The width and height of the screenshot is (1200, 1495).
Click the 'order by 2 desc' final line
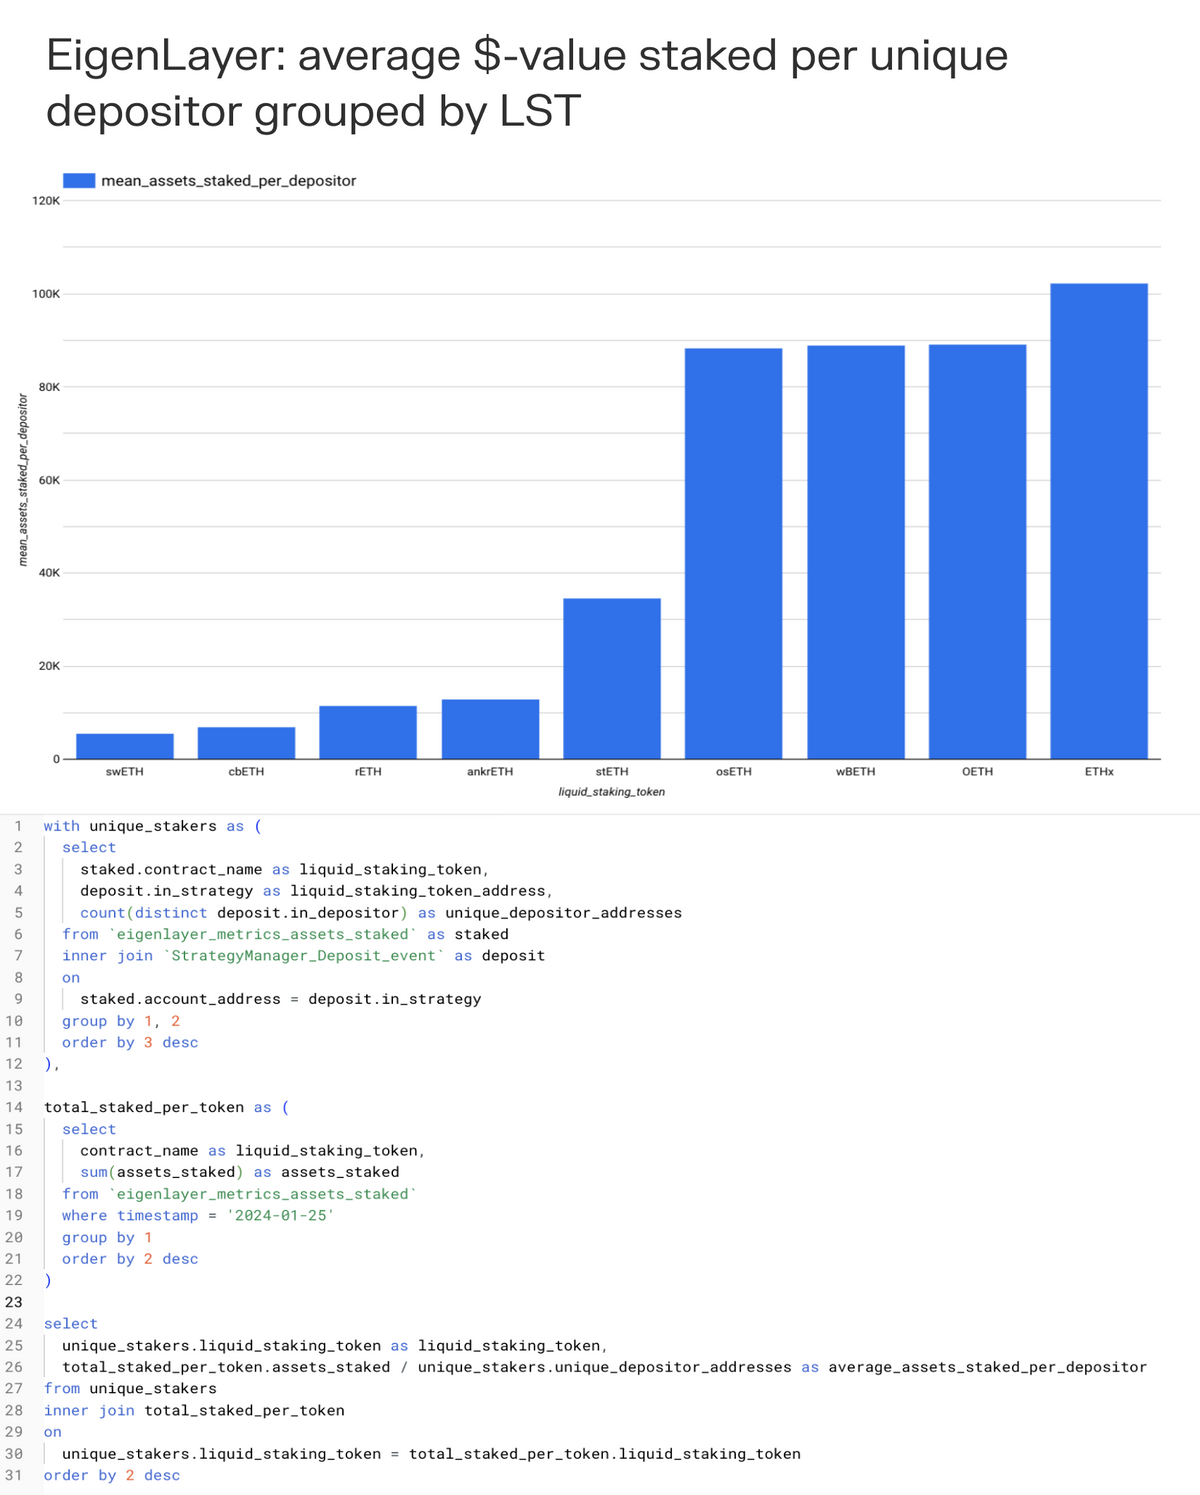click(112, 1475)
